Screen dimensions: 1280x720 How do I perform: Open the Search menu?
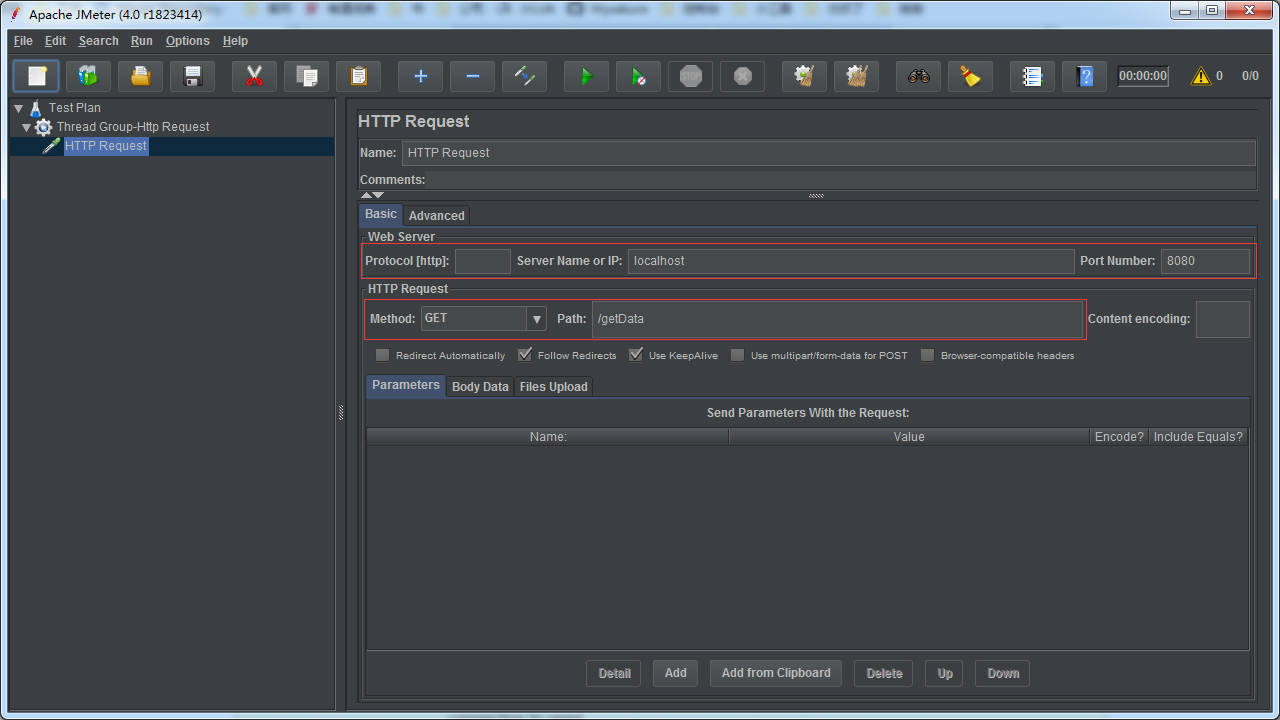(x=99, y=41)
